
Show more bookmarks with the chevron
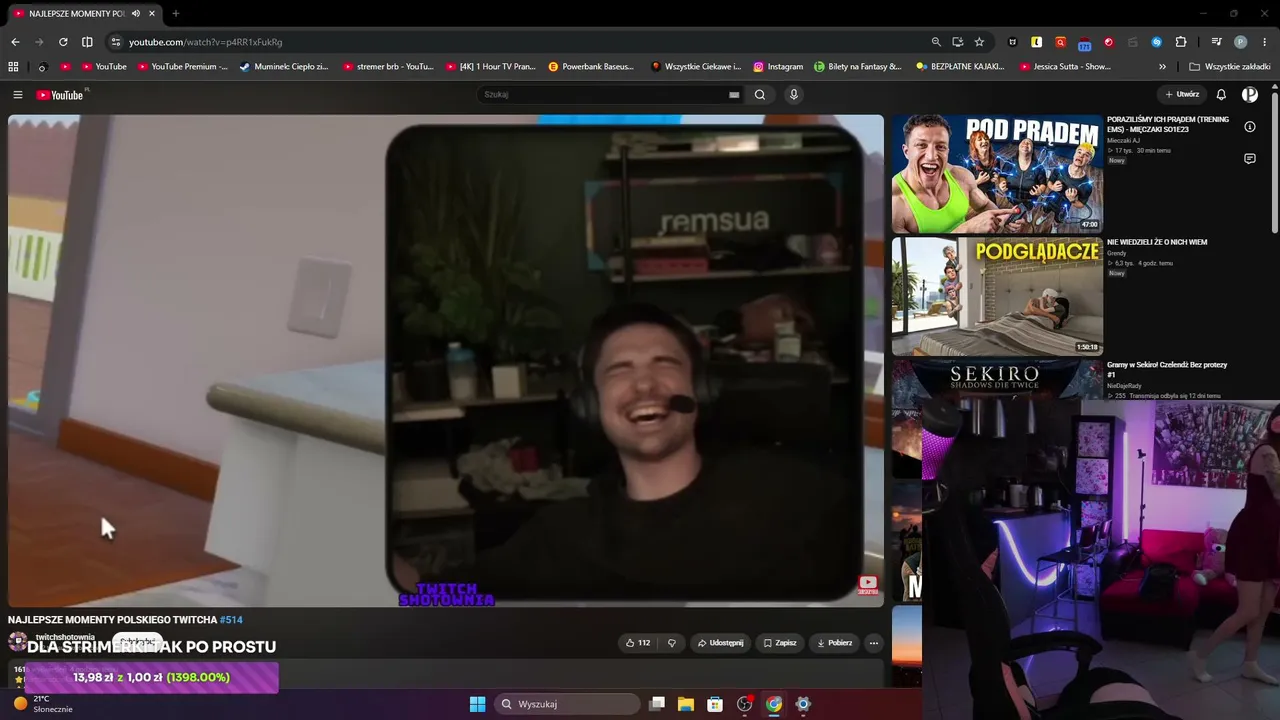tap(1162, 67)
